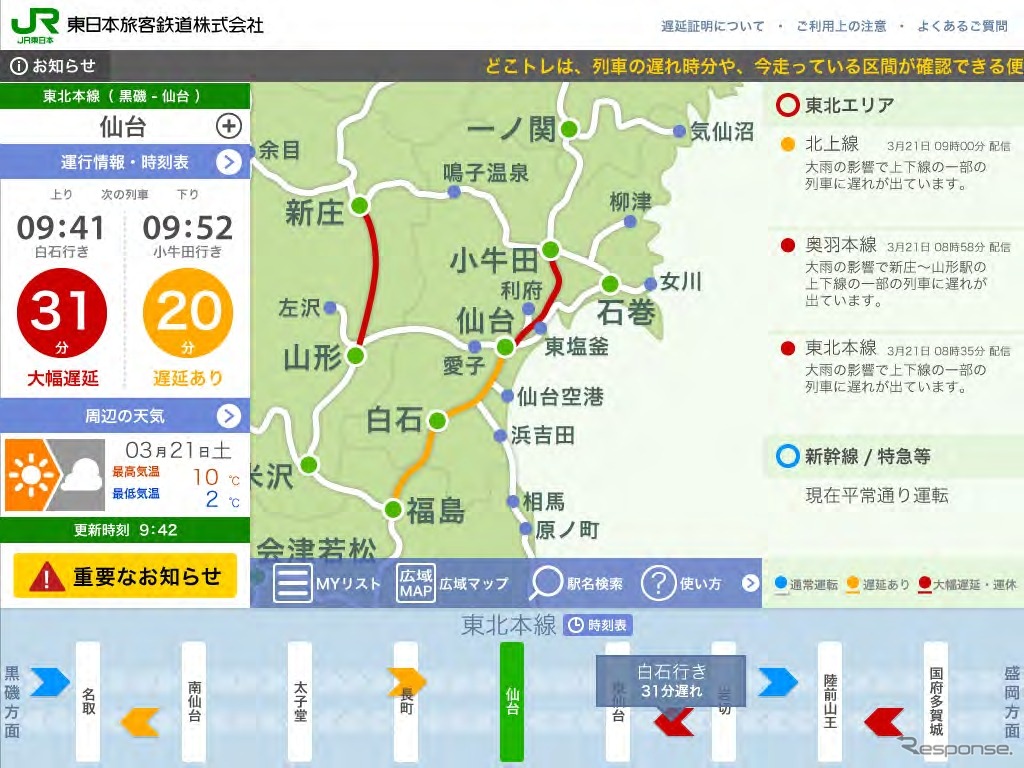Screen dimensions: 1024x768
Task: Click 更新時刻 9:42 bar
Action: click(x=125, y=530)
